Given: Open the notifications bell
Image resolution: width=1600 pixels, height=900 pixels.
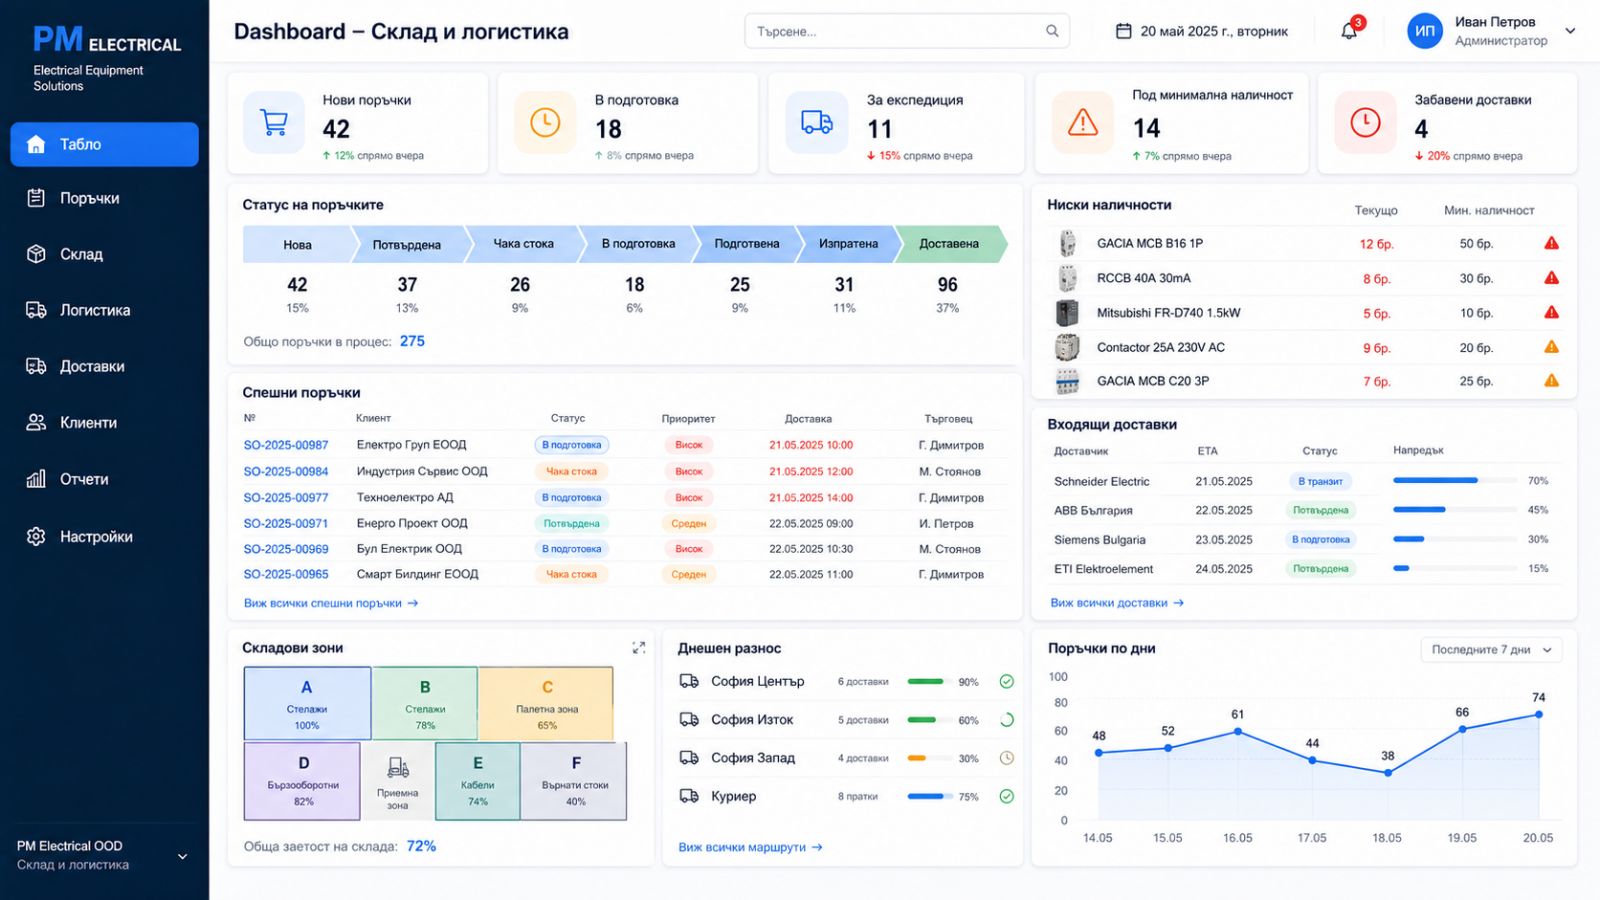Looking at the screenshot, I should 1349,31.
